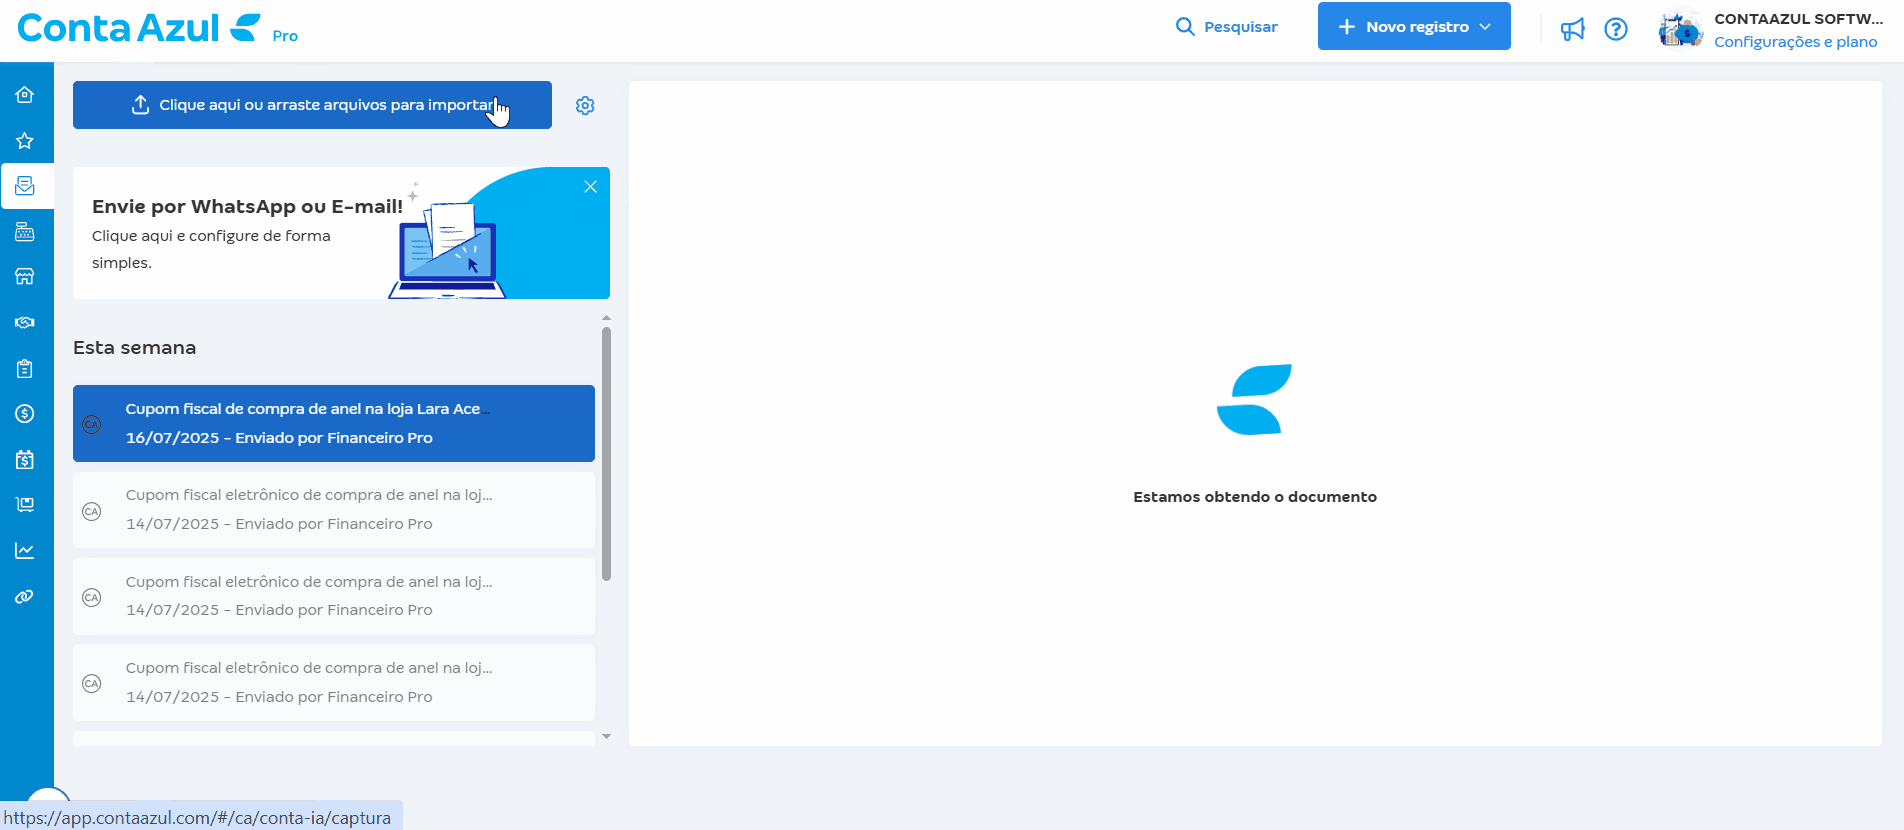Open Pesquisar search

coord(1227,27)
